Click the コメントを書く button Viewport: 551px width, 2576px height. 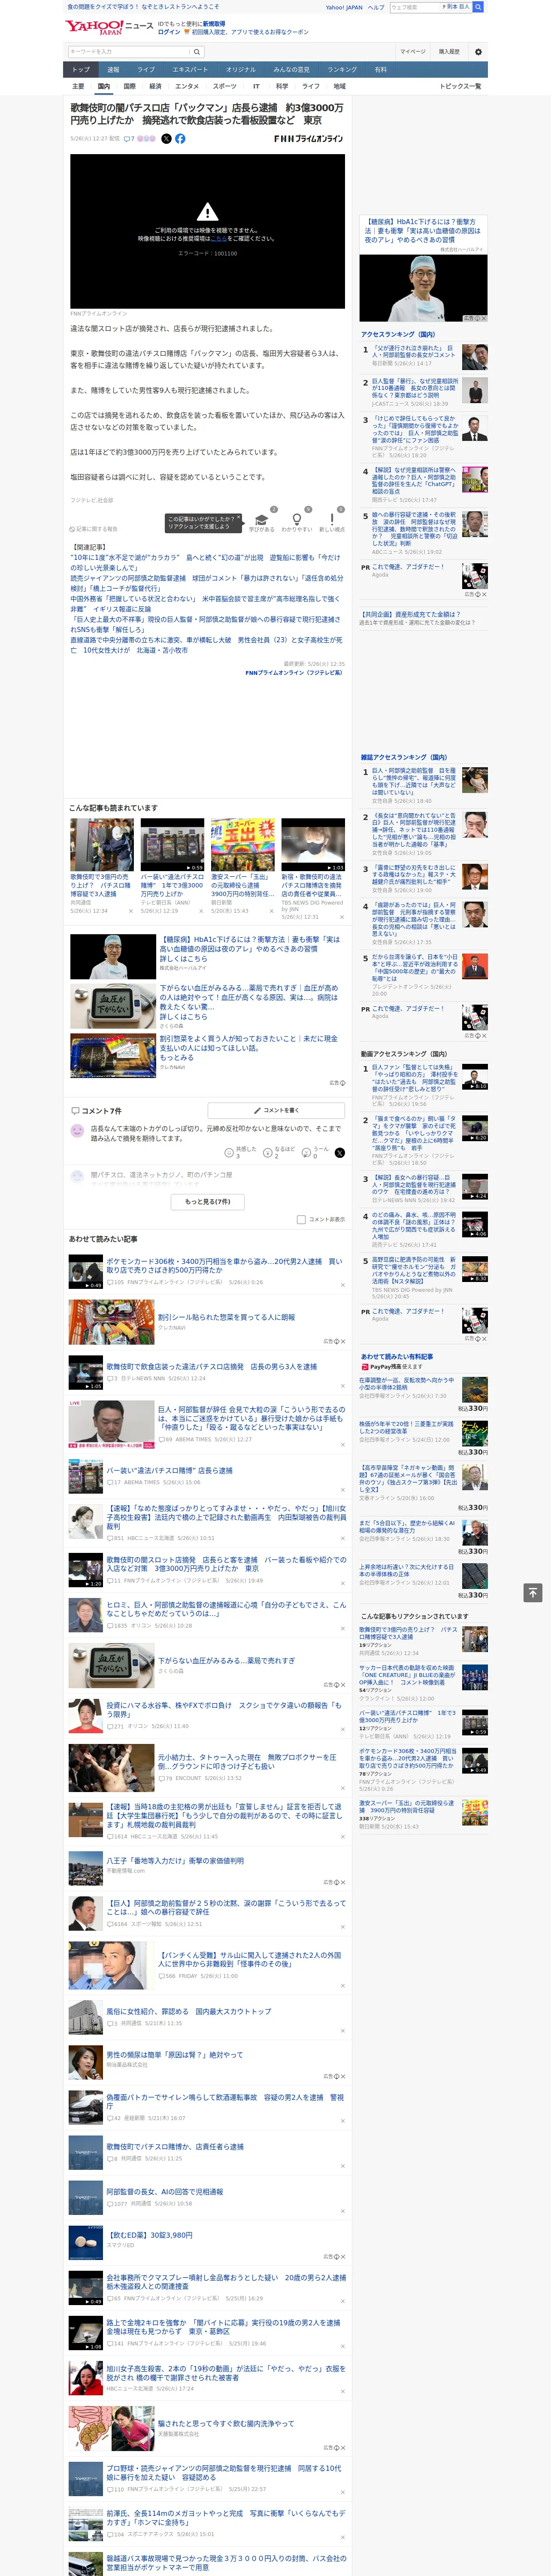[x=276, y=1110]
